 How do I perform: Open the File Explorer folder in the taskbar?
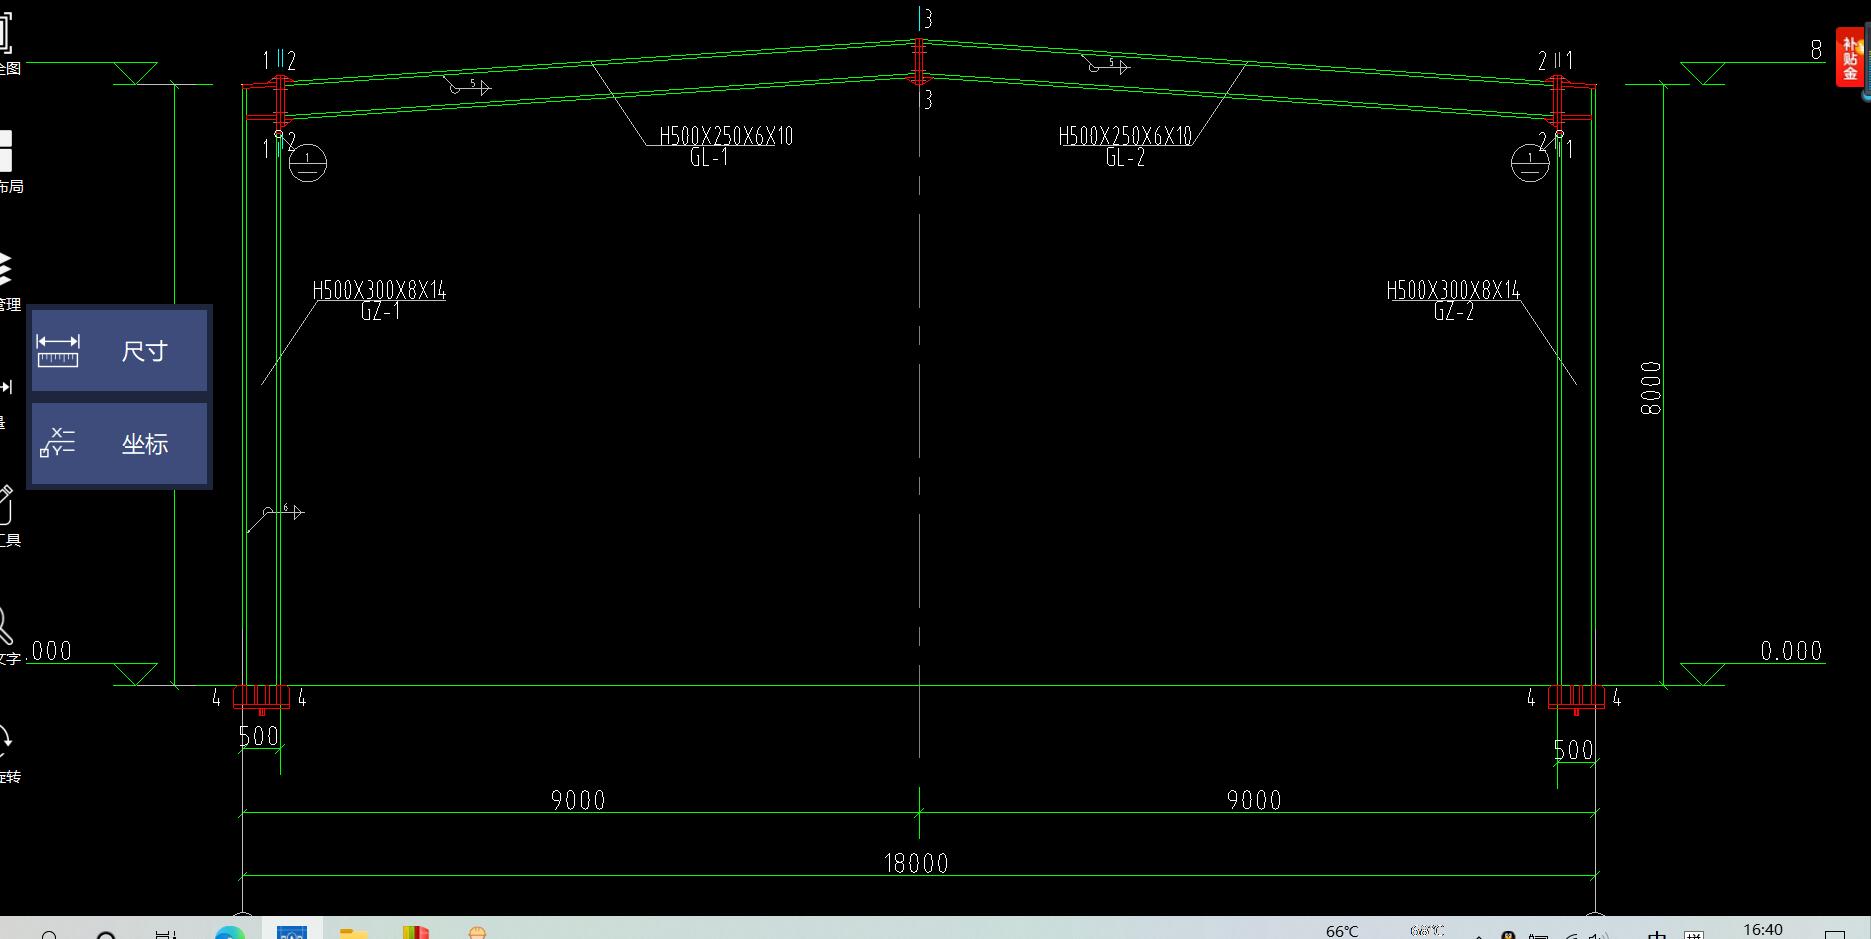[x=353, y=932]
